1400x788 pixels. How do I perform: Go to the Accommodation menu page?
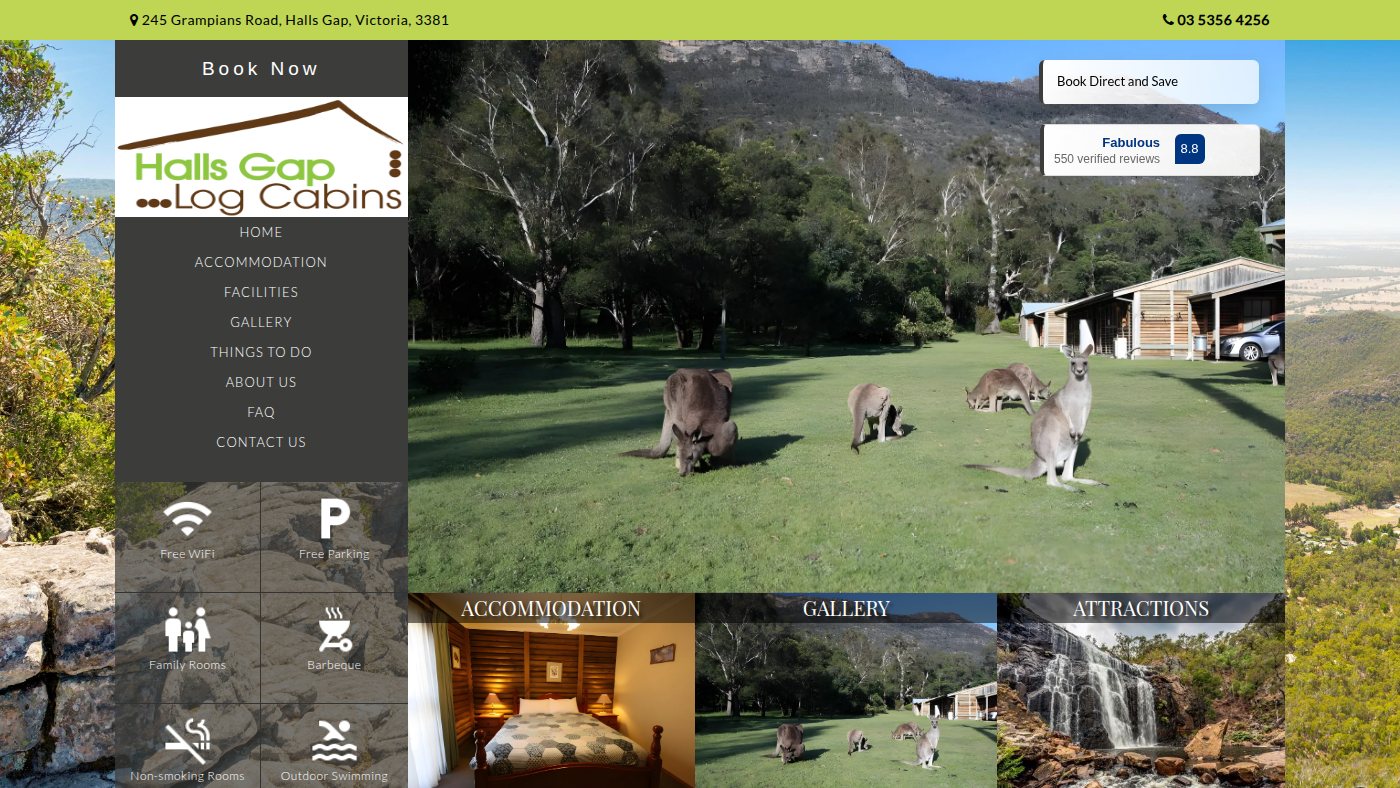click(261, 262)
